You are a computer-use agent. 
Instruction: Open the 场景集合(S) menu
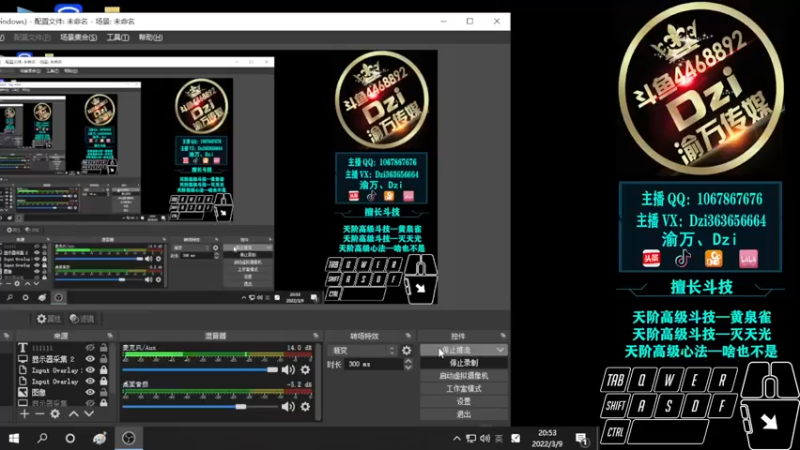[x=78, y=37]
